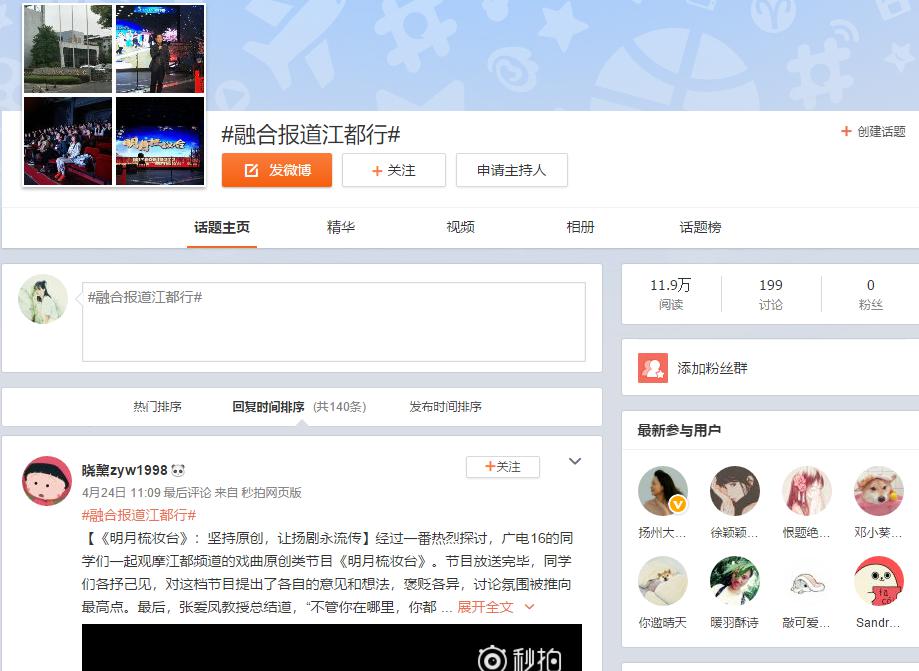Click into the topic post text box
Image resolution: width=919 pixels, height=671 pixels.
pyautogui.click(x=333, y=322)
